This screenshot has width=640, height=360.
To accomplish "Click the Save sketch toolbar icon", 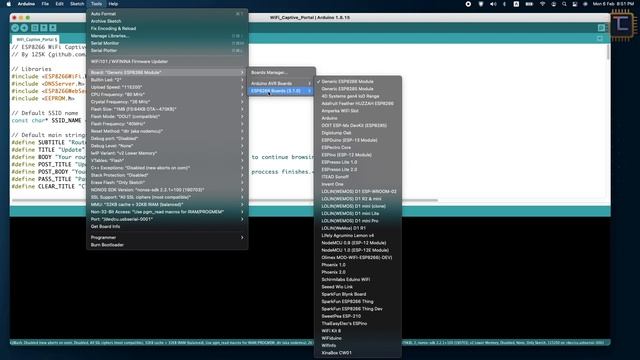I will pos(53,28).
